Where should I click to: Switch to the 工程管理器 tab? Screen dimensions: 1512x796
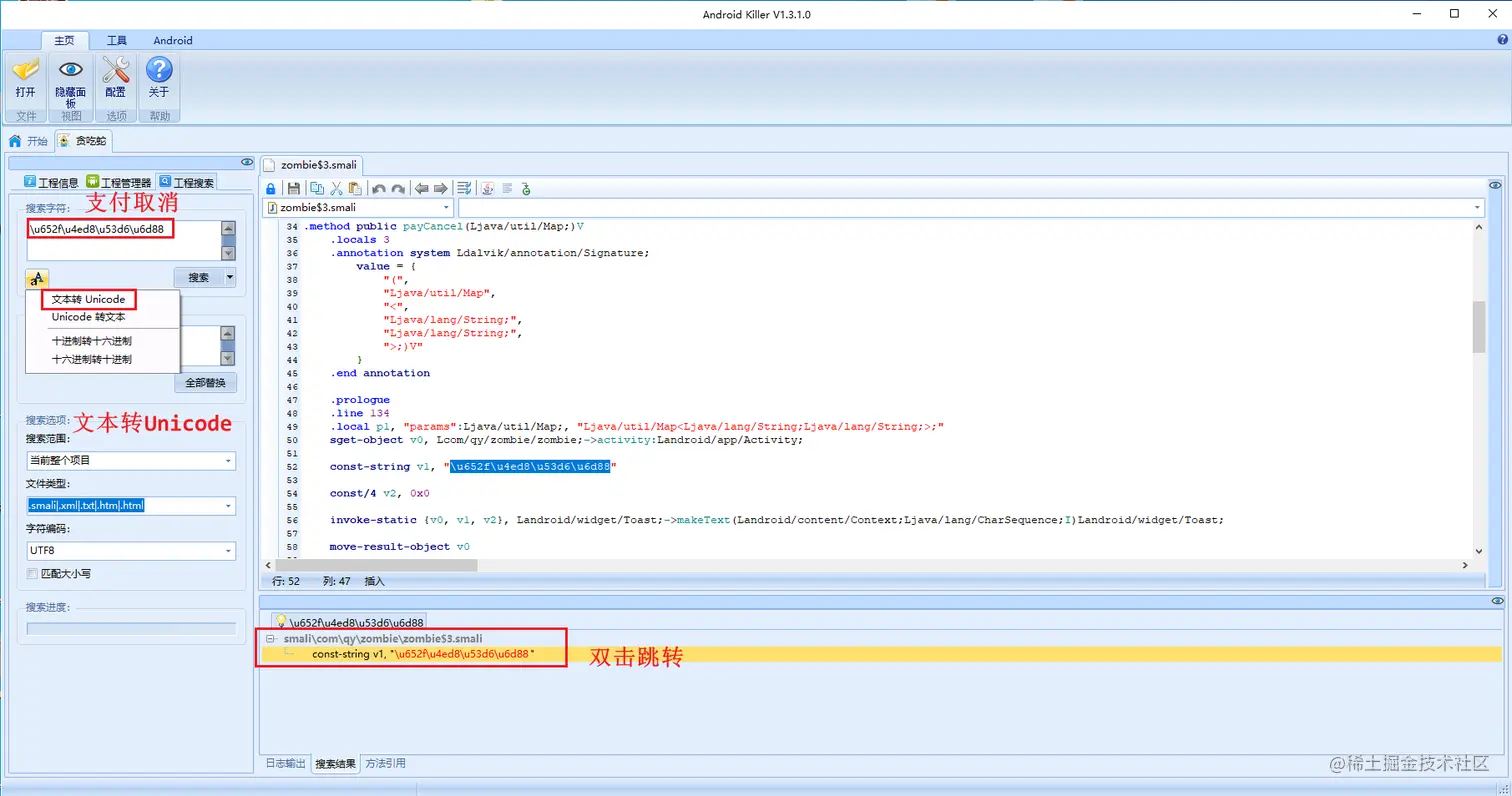tap(119, 183)
